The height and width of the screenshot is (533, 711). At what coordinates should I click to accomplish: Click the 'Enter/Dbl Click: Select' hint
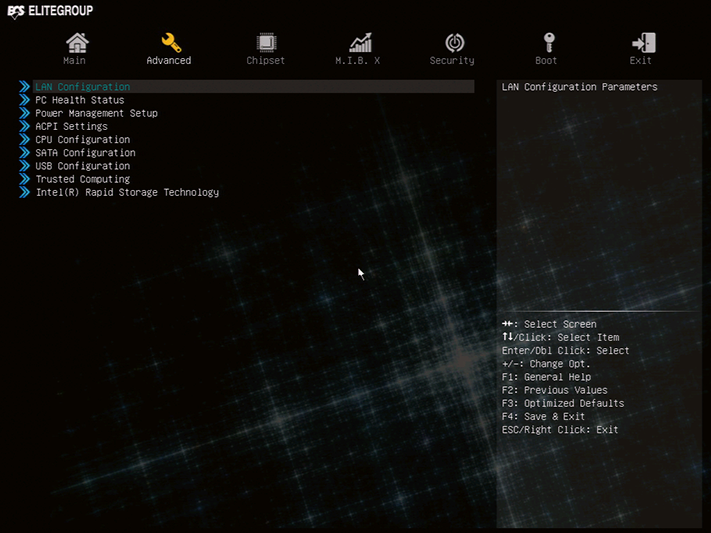tap(565, 350)
